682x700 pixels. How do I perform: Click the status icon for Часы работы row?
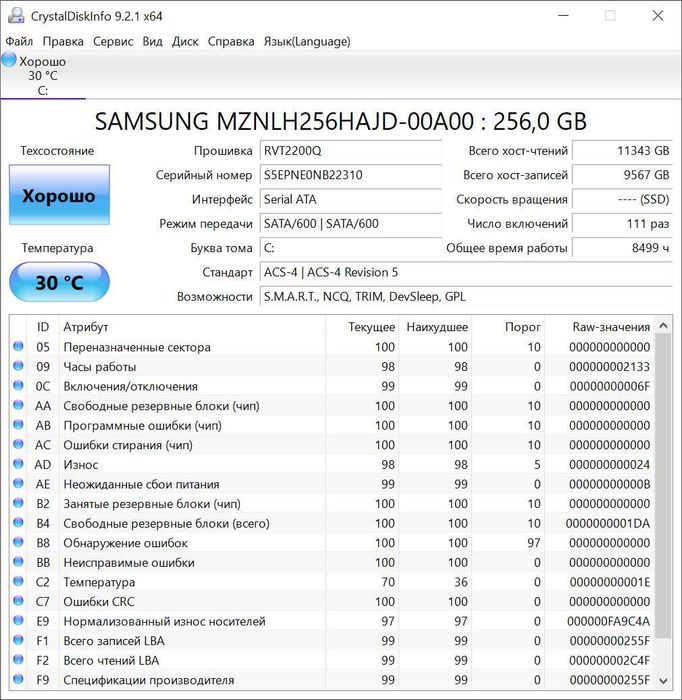point(18,366)
